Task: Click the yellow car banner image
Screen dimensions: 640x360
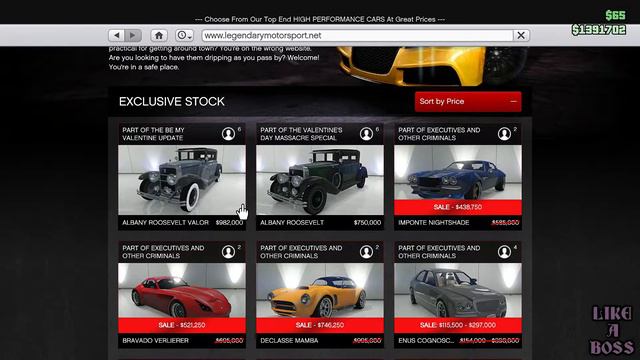Action: pos(433,66)
